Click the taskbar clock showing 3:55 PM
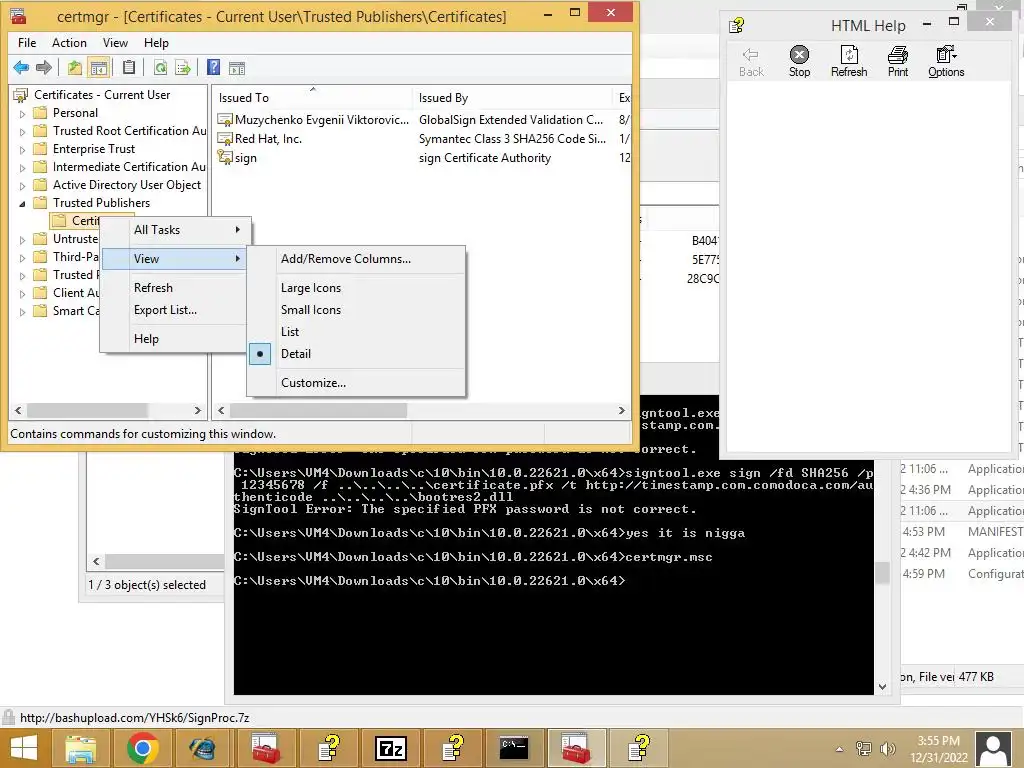This screenshot has width=1024, height=768. (x=938, y=749)
